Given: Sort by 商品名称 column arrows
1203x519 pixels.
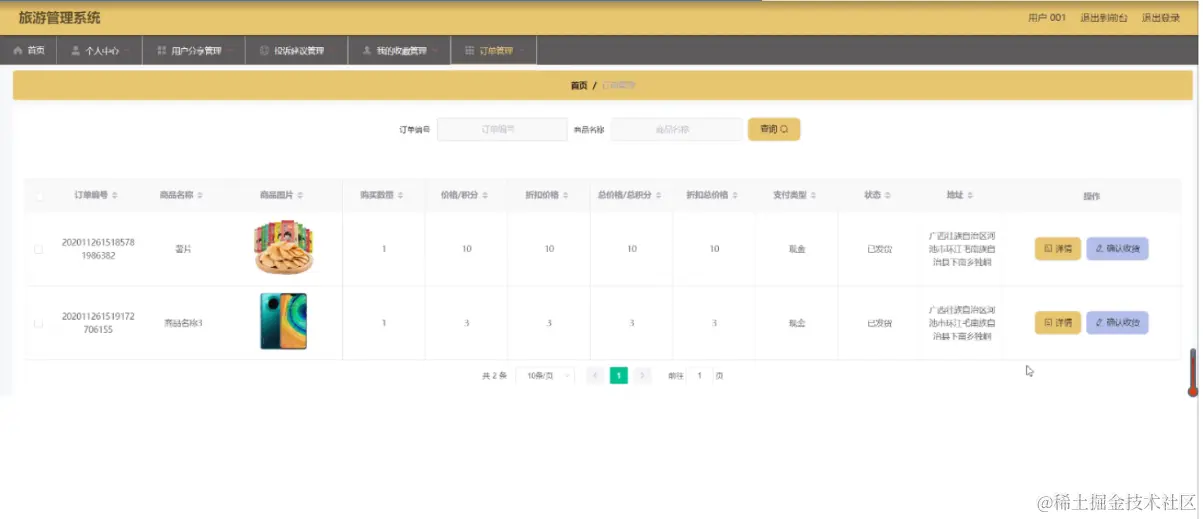Looking at the screenshot, I should [201, 195].
